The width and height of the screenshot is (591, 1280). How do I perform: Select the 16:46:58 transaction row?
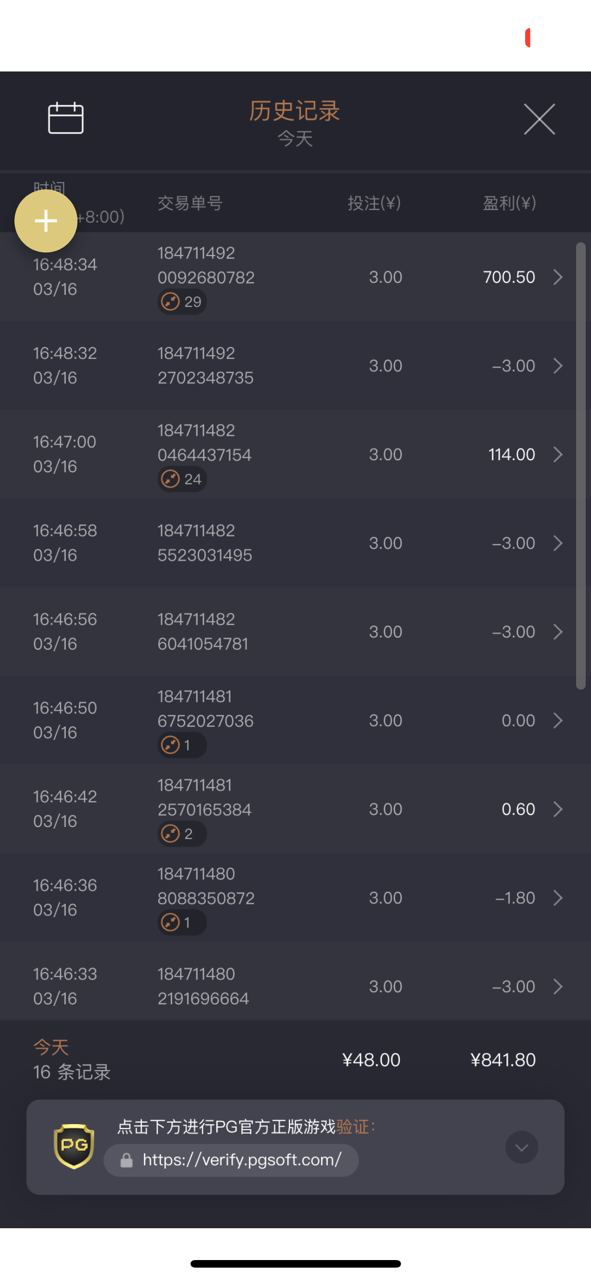(x=288, y=543)
